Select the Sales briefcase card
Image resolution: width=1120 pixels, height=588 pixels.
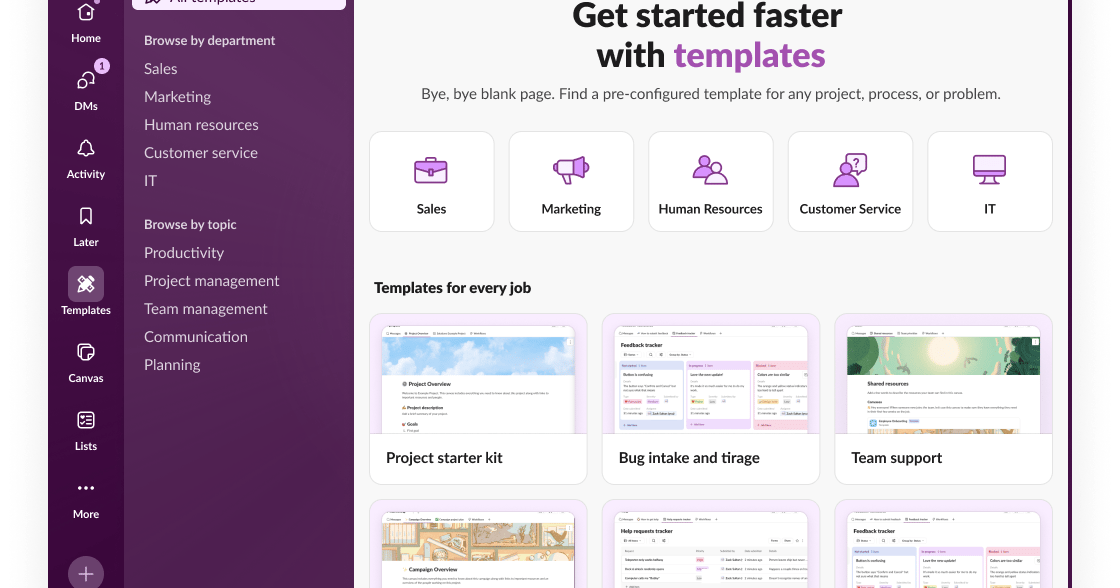[431, 181]
